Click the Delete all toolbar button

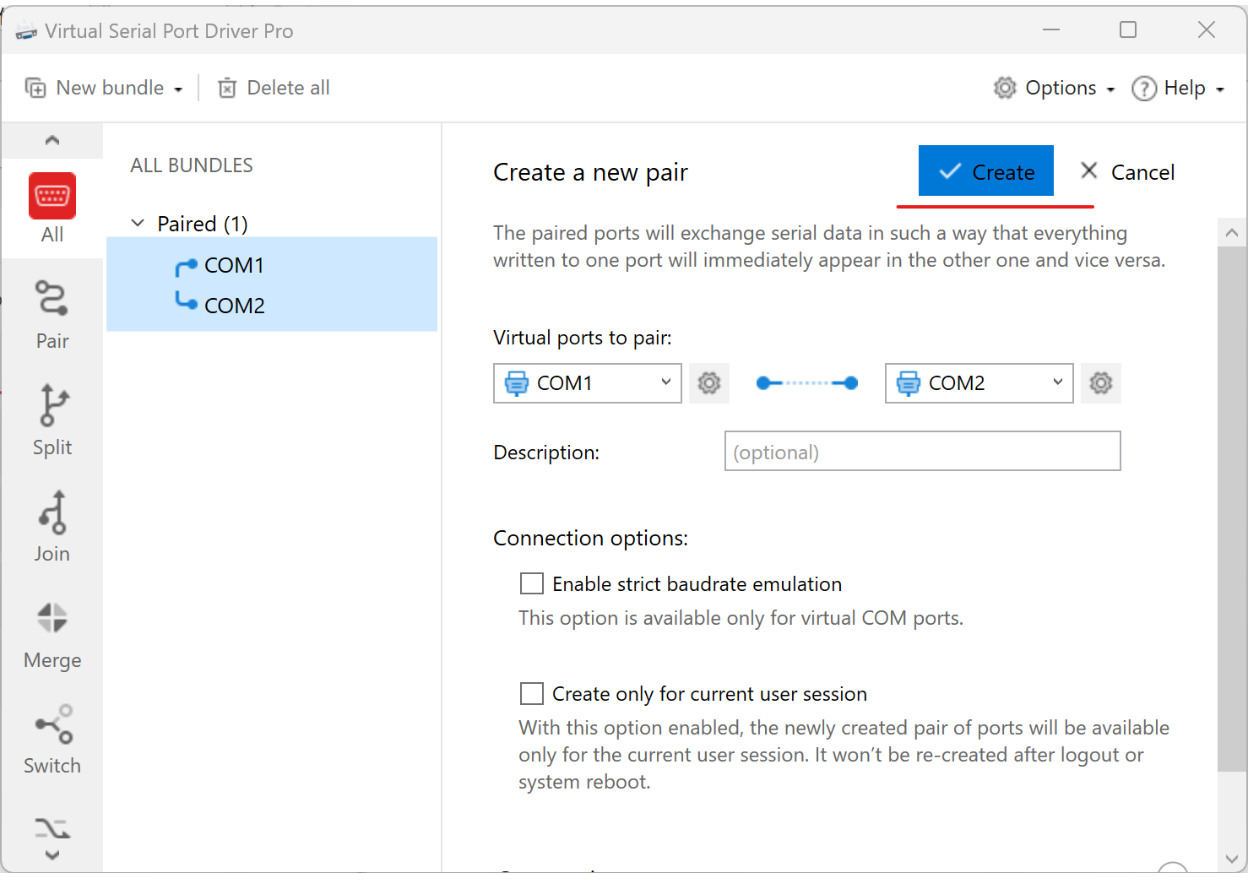274,88
